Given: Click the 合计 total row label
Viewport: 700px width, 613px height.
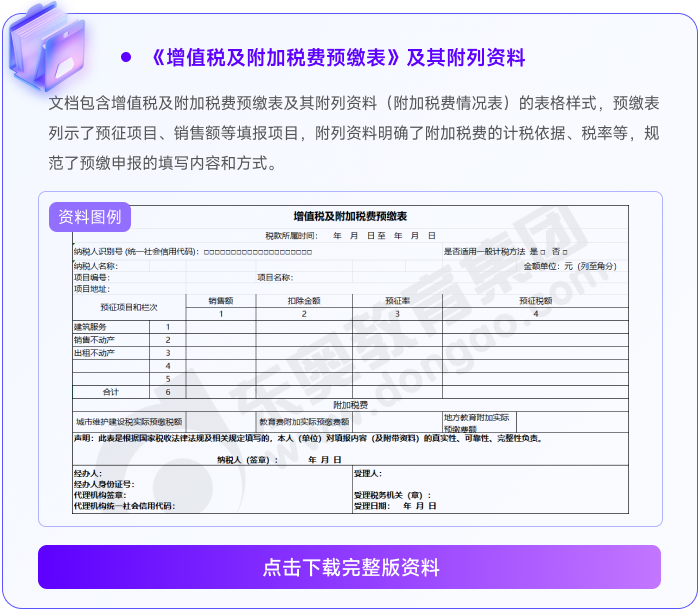Looking at the screenshot, I should pos(111,392).
